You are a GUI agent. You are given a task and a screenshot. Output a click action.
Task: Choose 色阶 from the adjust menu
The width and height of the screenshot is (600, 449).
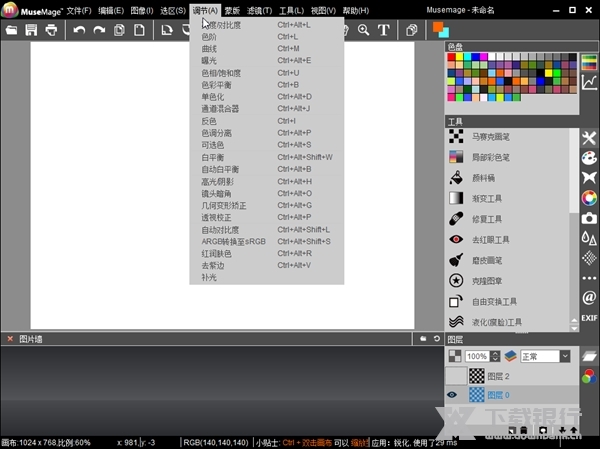click(267, 37)
